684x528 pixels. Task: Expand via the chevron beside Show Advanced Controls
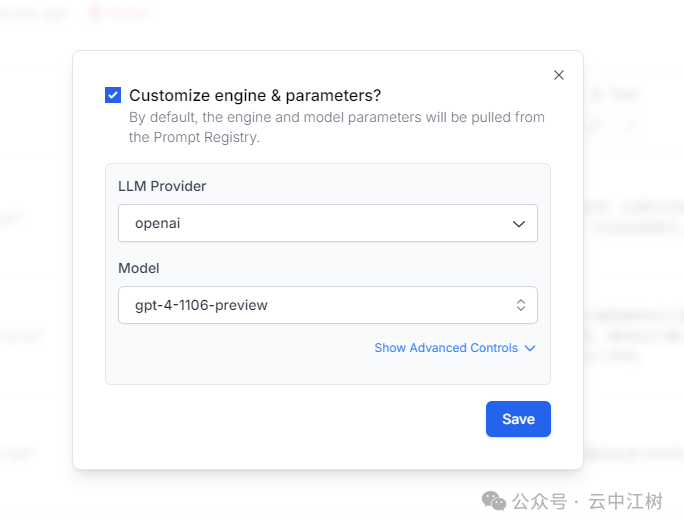point(530,348)
